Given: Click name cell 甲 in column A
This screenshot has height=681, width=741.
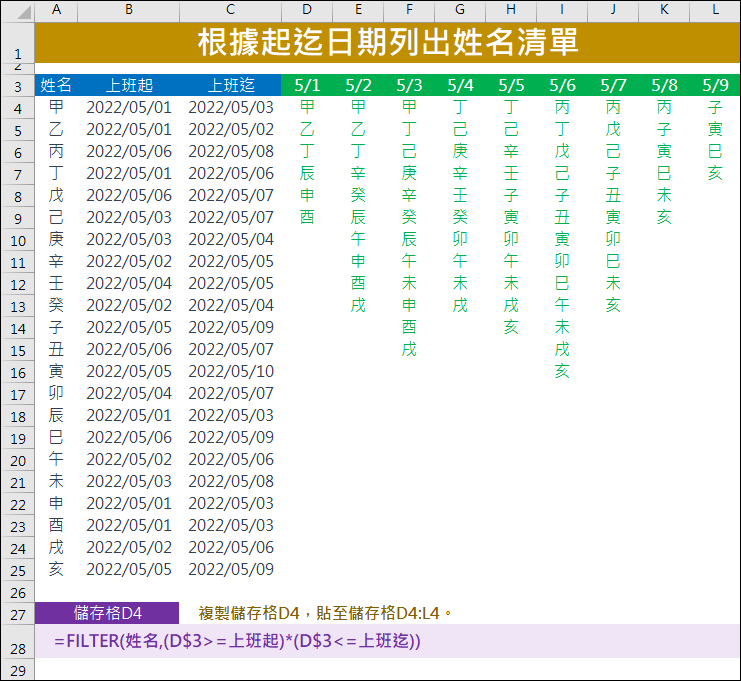Looking at the screenshot, I should point(56,107).
